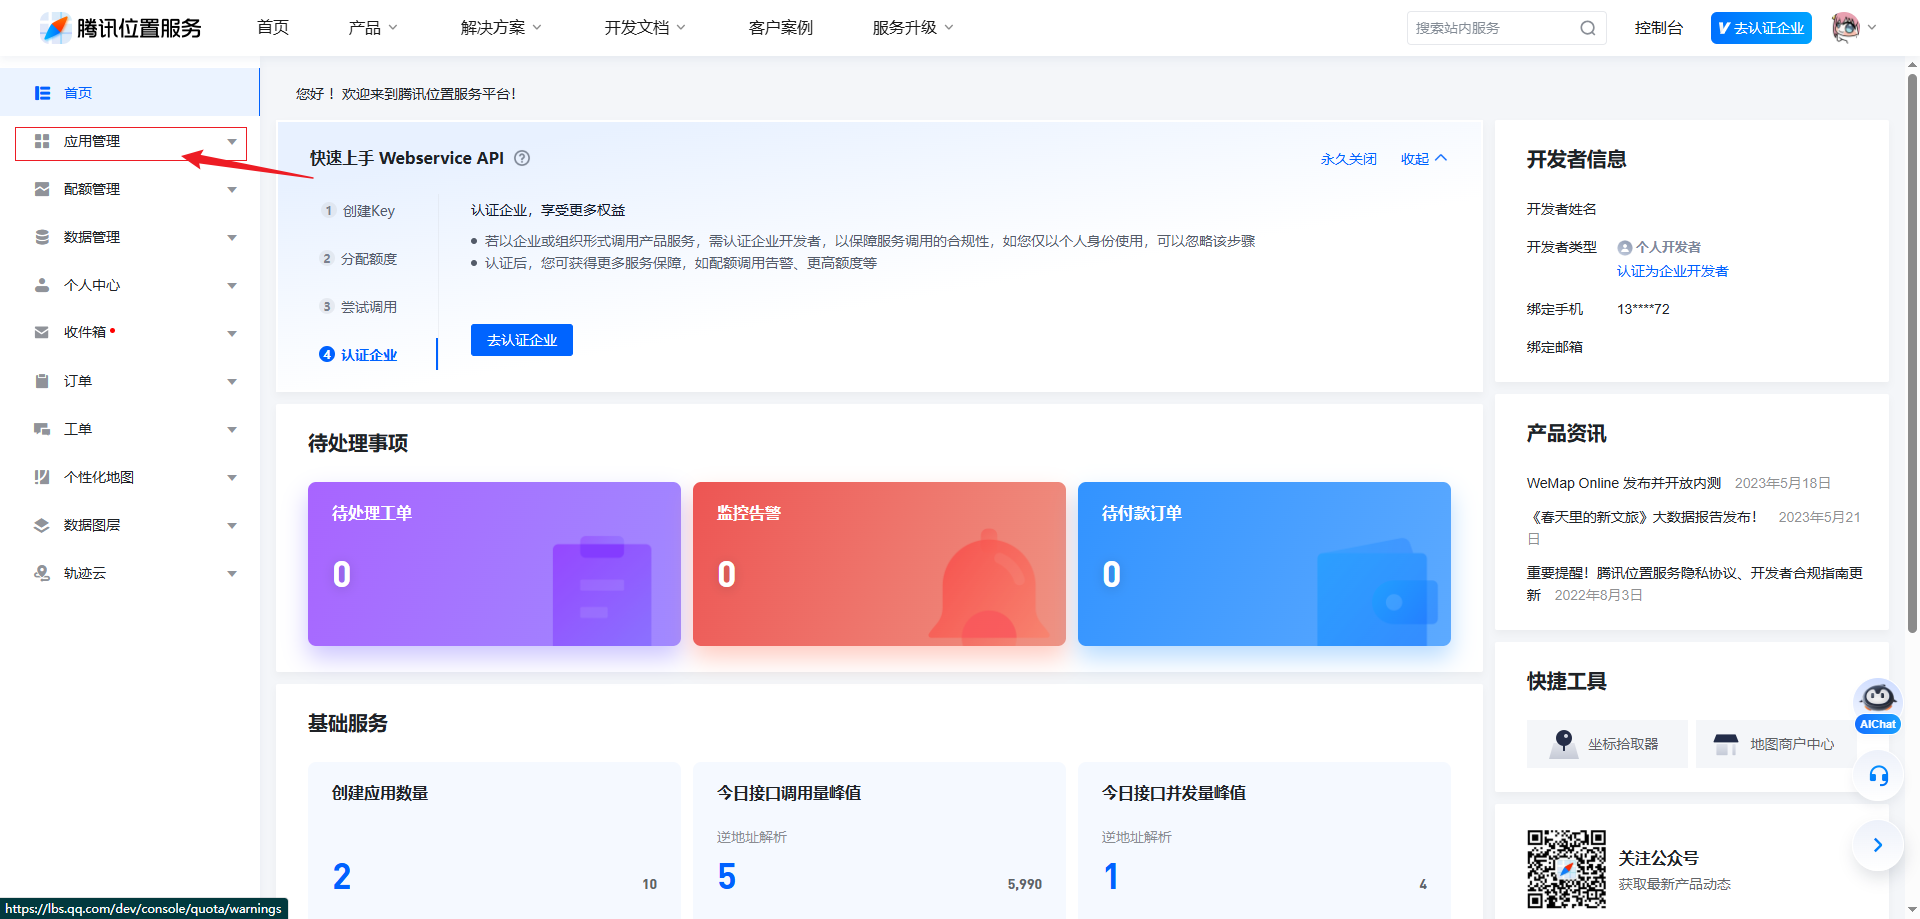Click the 收件箱 envelope icon
Screen dimensions: 1920x919
click(x=42, y=332)
